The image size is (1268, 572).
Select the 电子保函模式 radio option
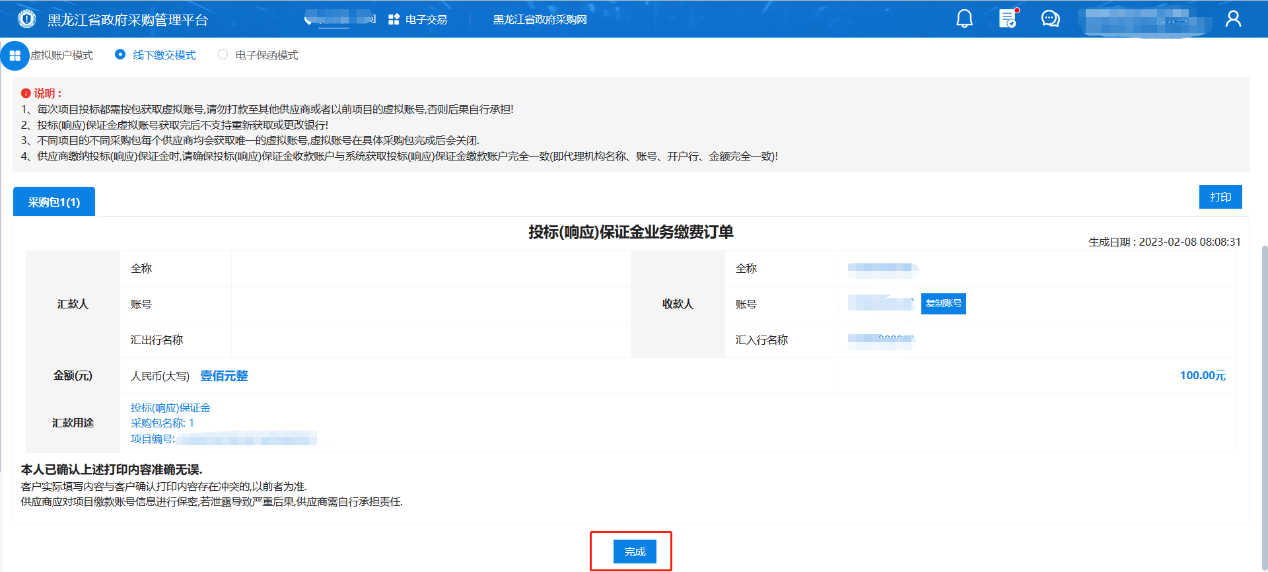223,55
